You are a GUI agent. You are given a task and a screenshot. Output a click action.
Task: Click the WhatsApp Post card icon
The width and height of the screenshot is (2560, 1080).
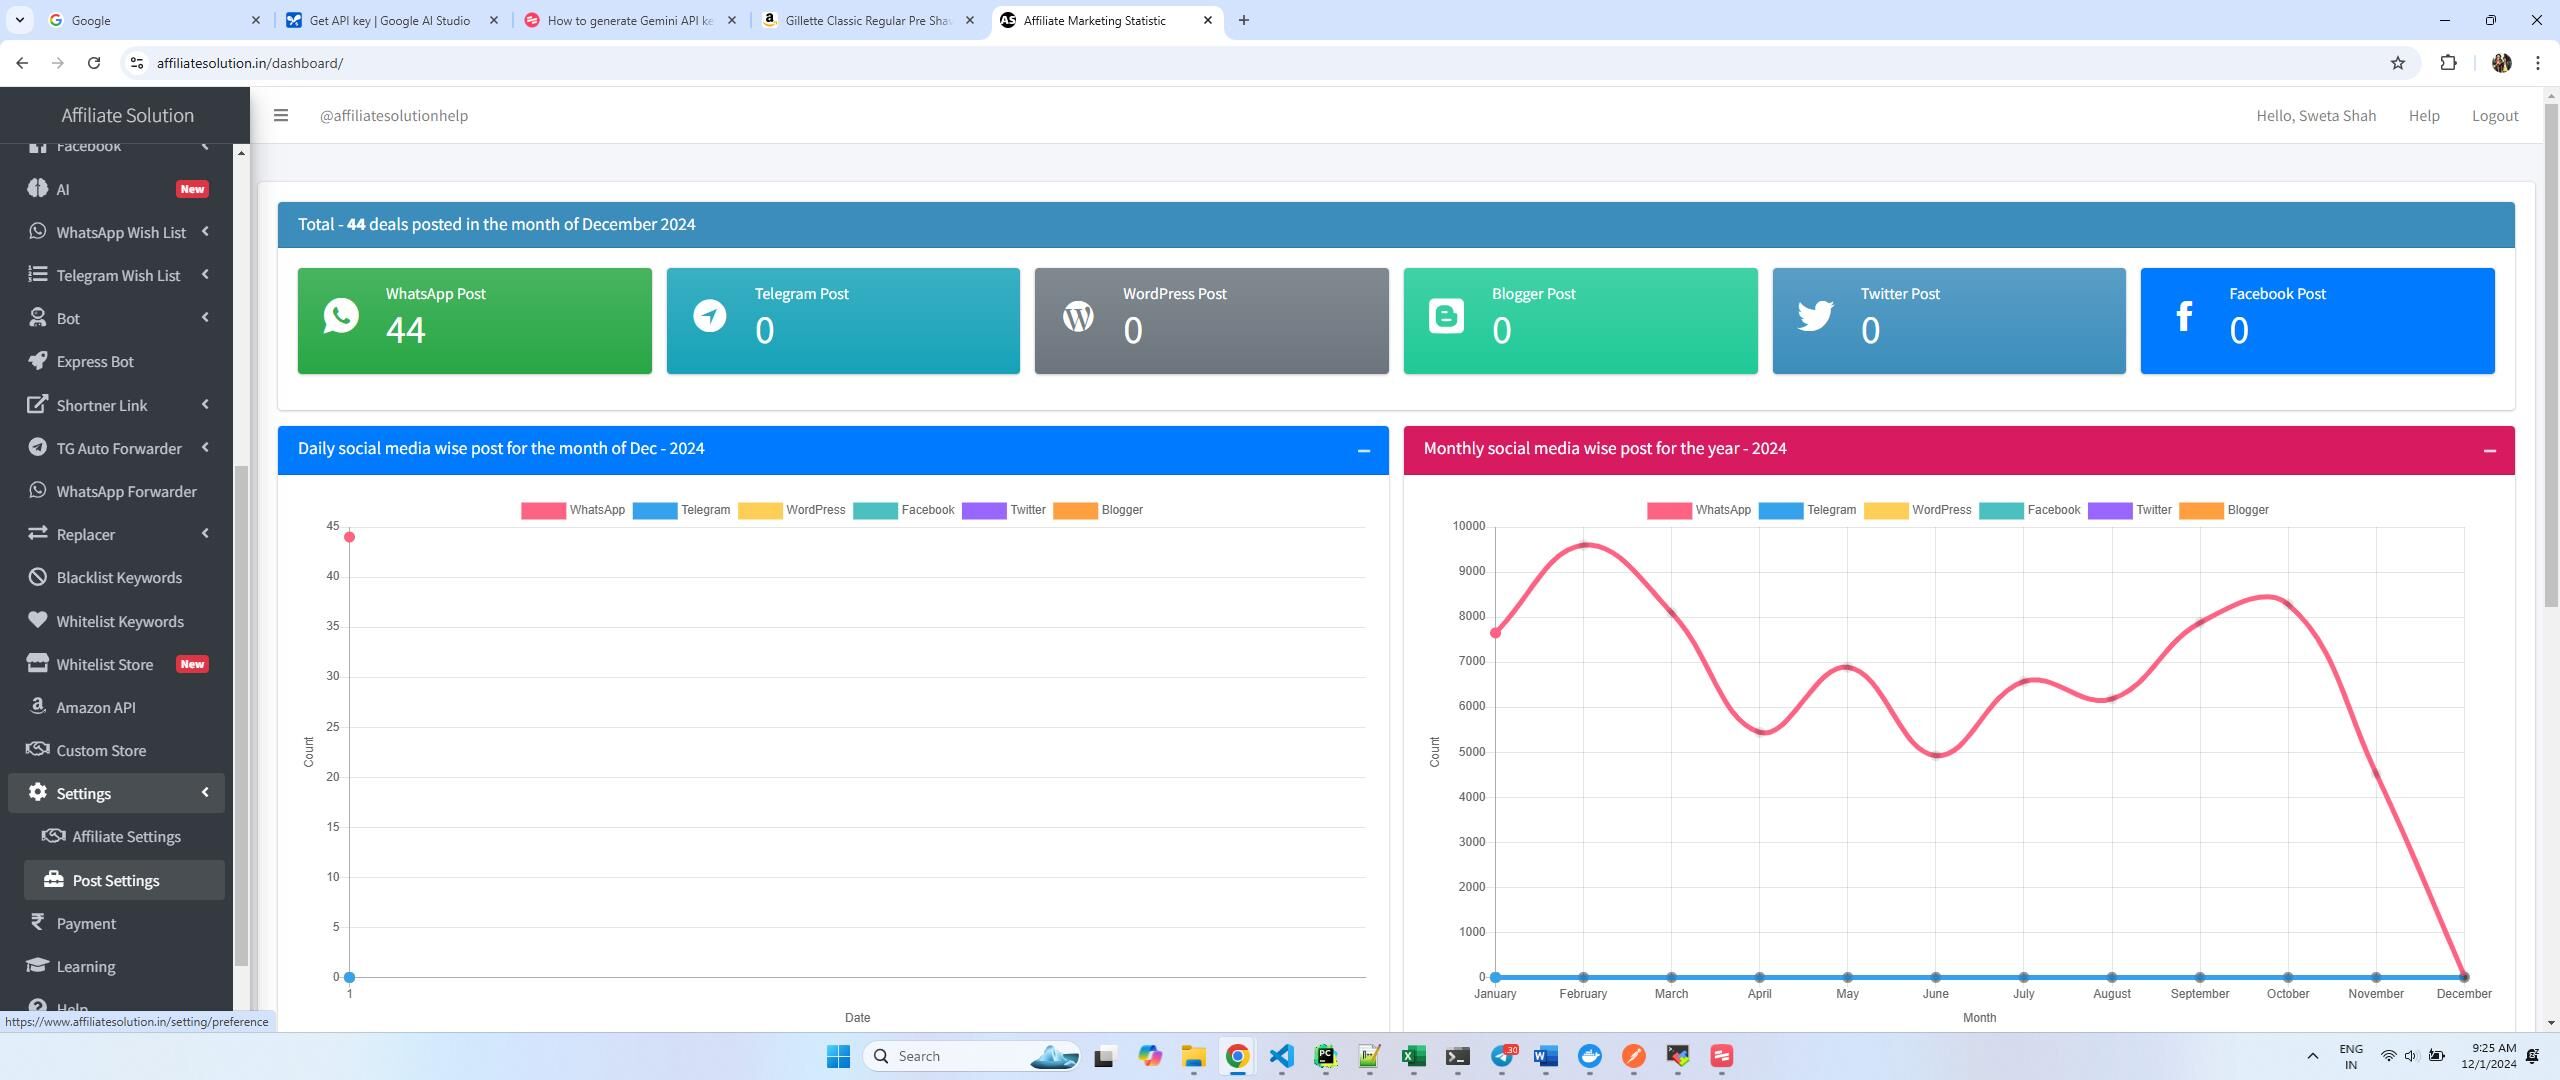341,317
